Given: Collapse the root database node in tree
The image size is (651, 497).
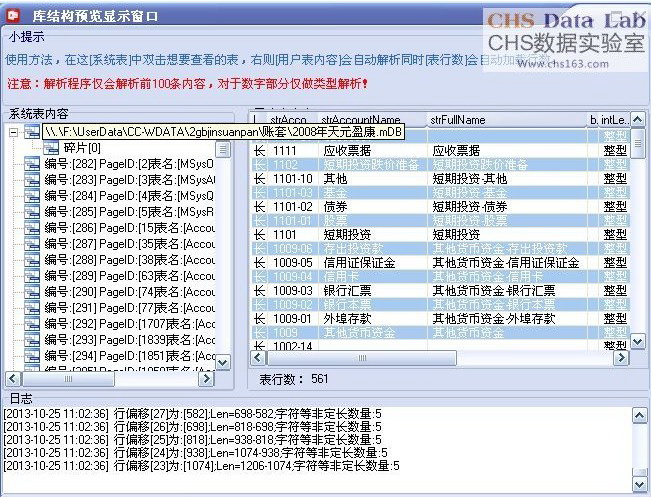Looking at the screenshot, I should coord(14,133).
